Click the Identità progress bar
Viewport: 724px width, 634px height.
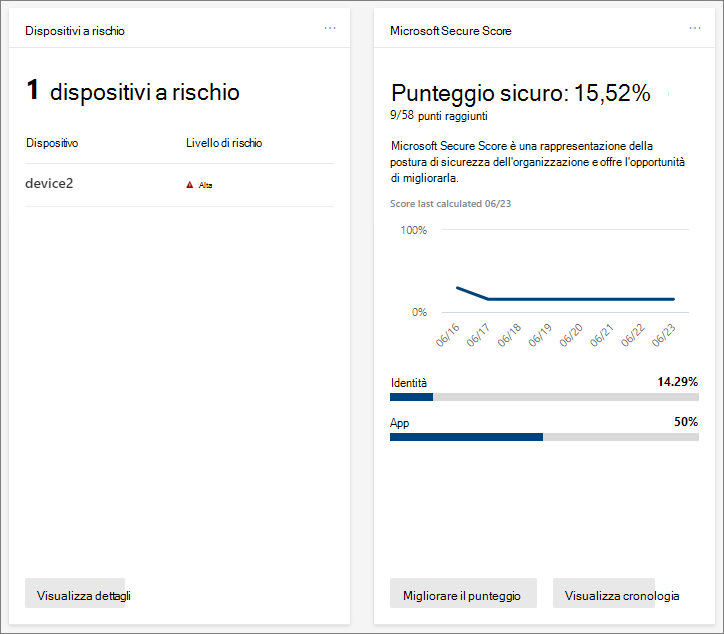point(544,397)
